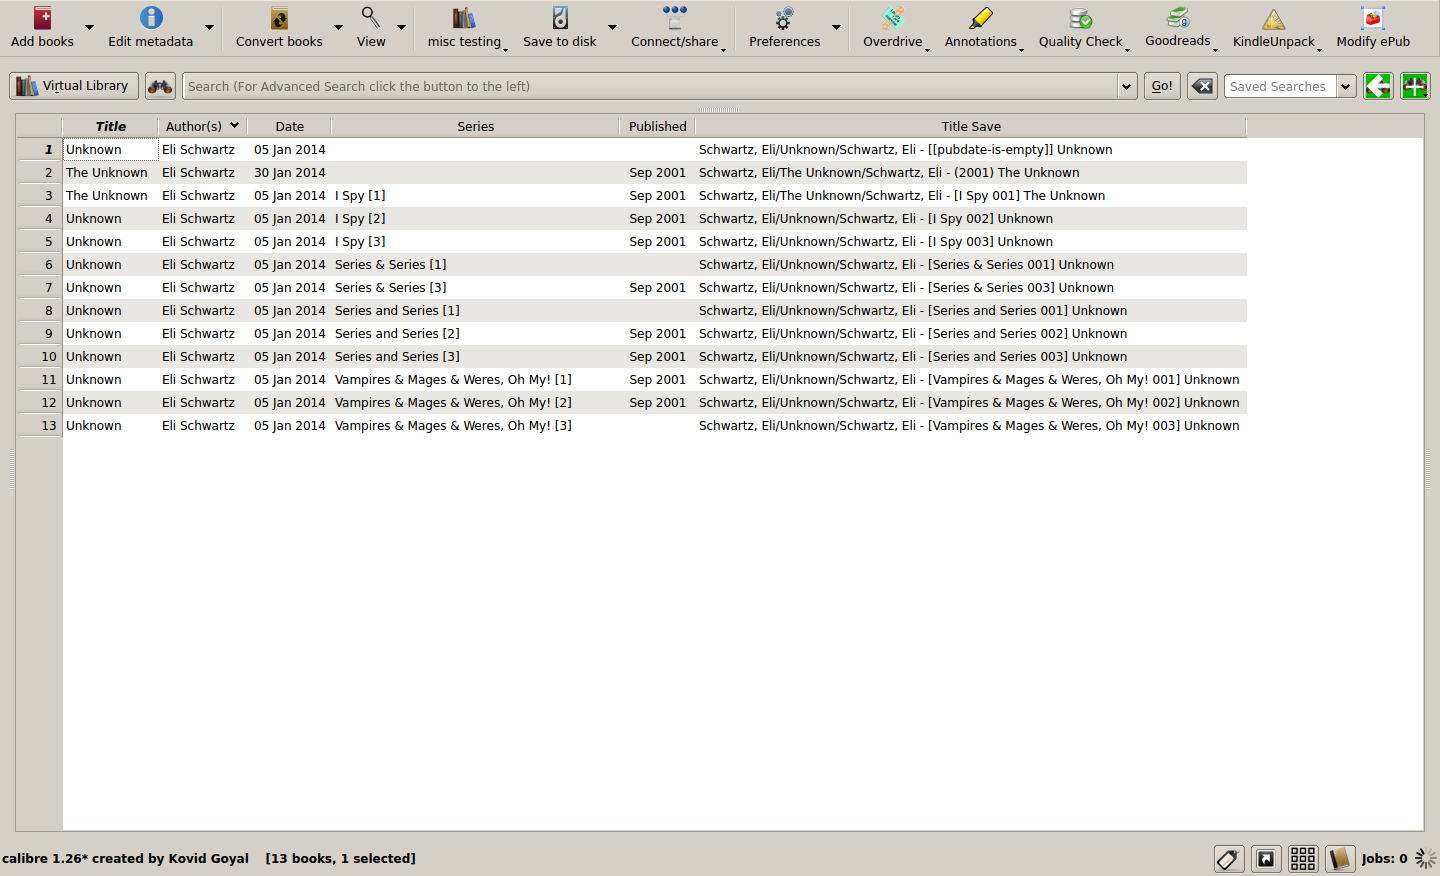The image size is (1440, 876).
Task: Expand the Connect/share menu arrow
Action: [x=723, y=48]
